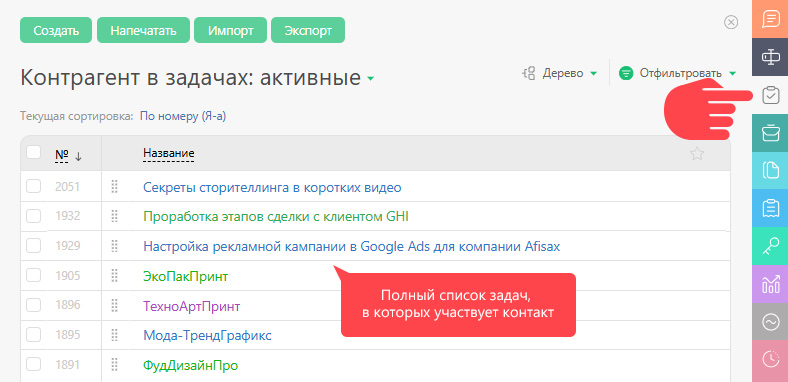Grab the drag handle of task 1932
Viewport: 788px width, 382px height.
pos(114,217)
